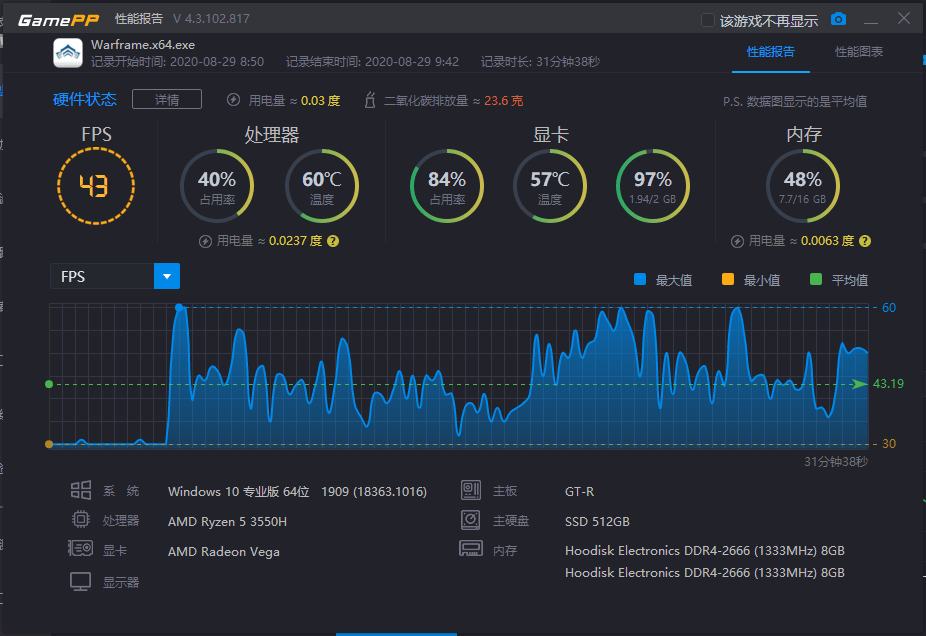Click the 记录时长 31分钟38秒 text
Viewport: 926px width, 636px height.
pyautogui.click(x=540, y=61)
